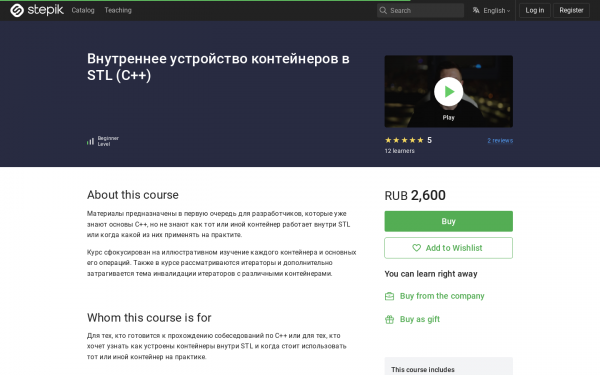The width and height of the screenshot is (600, 375).
Task: Open the 2 reviews link
Action: point(500,140)
